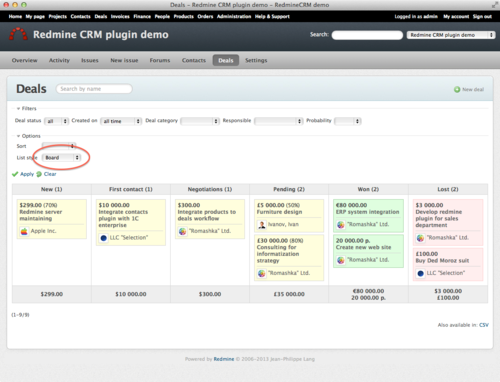Viewport: 500px width, 382px height.
Task: Click into the header Search field
Action: click(367, 35)
